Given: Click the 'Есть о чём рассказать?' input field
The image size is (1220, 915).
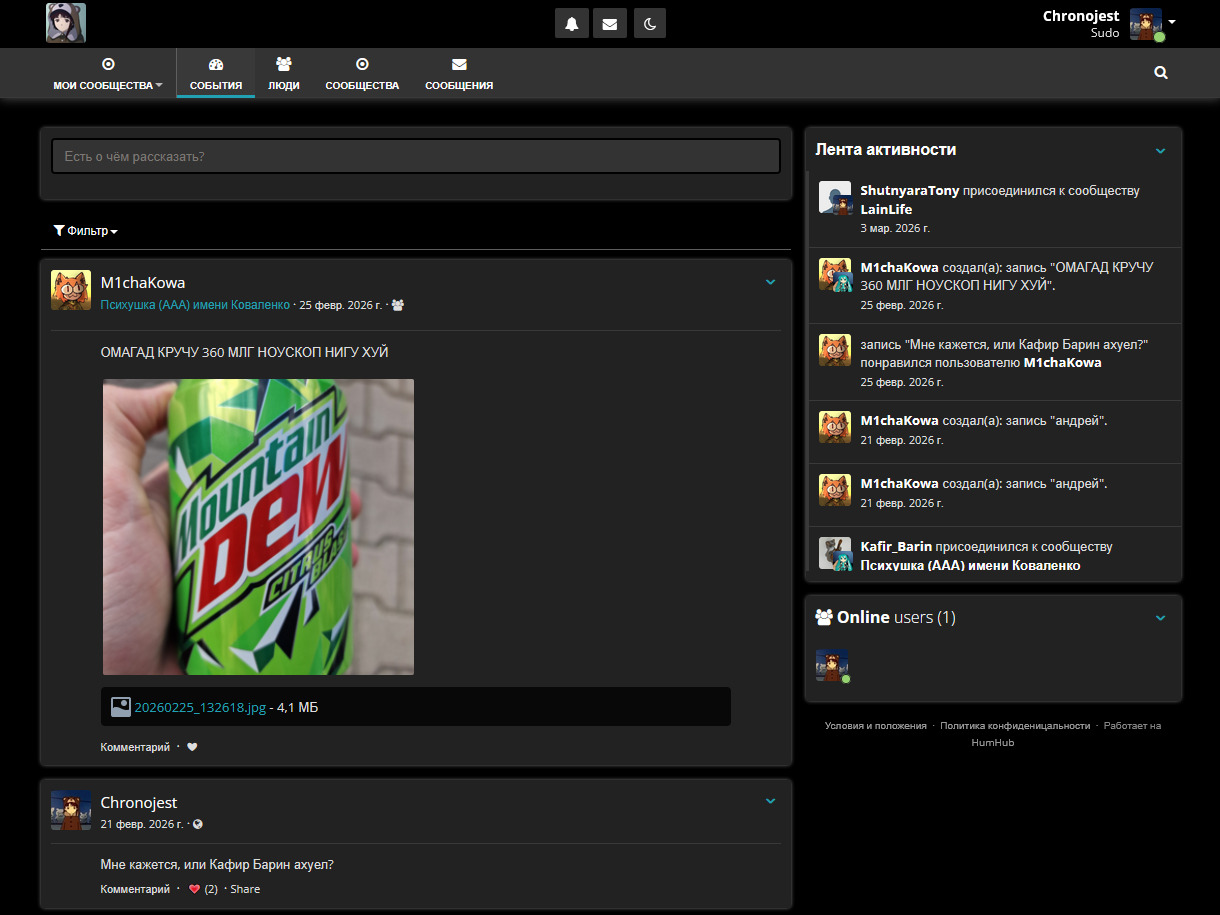Looking at the screenshot, I should pos(415,157).
